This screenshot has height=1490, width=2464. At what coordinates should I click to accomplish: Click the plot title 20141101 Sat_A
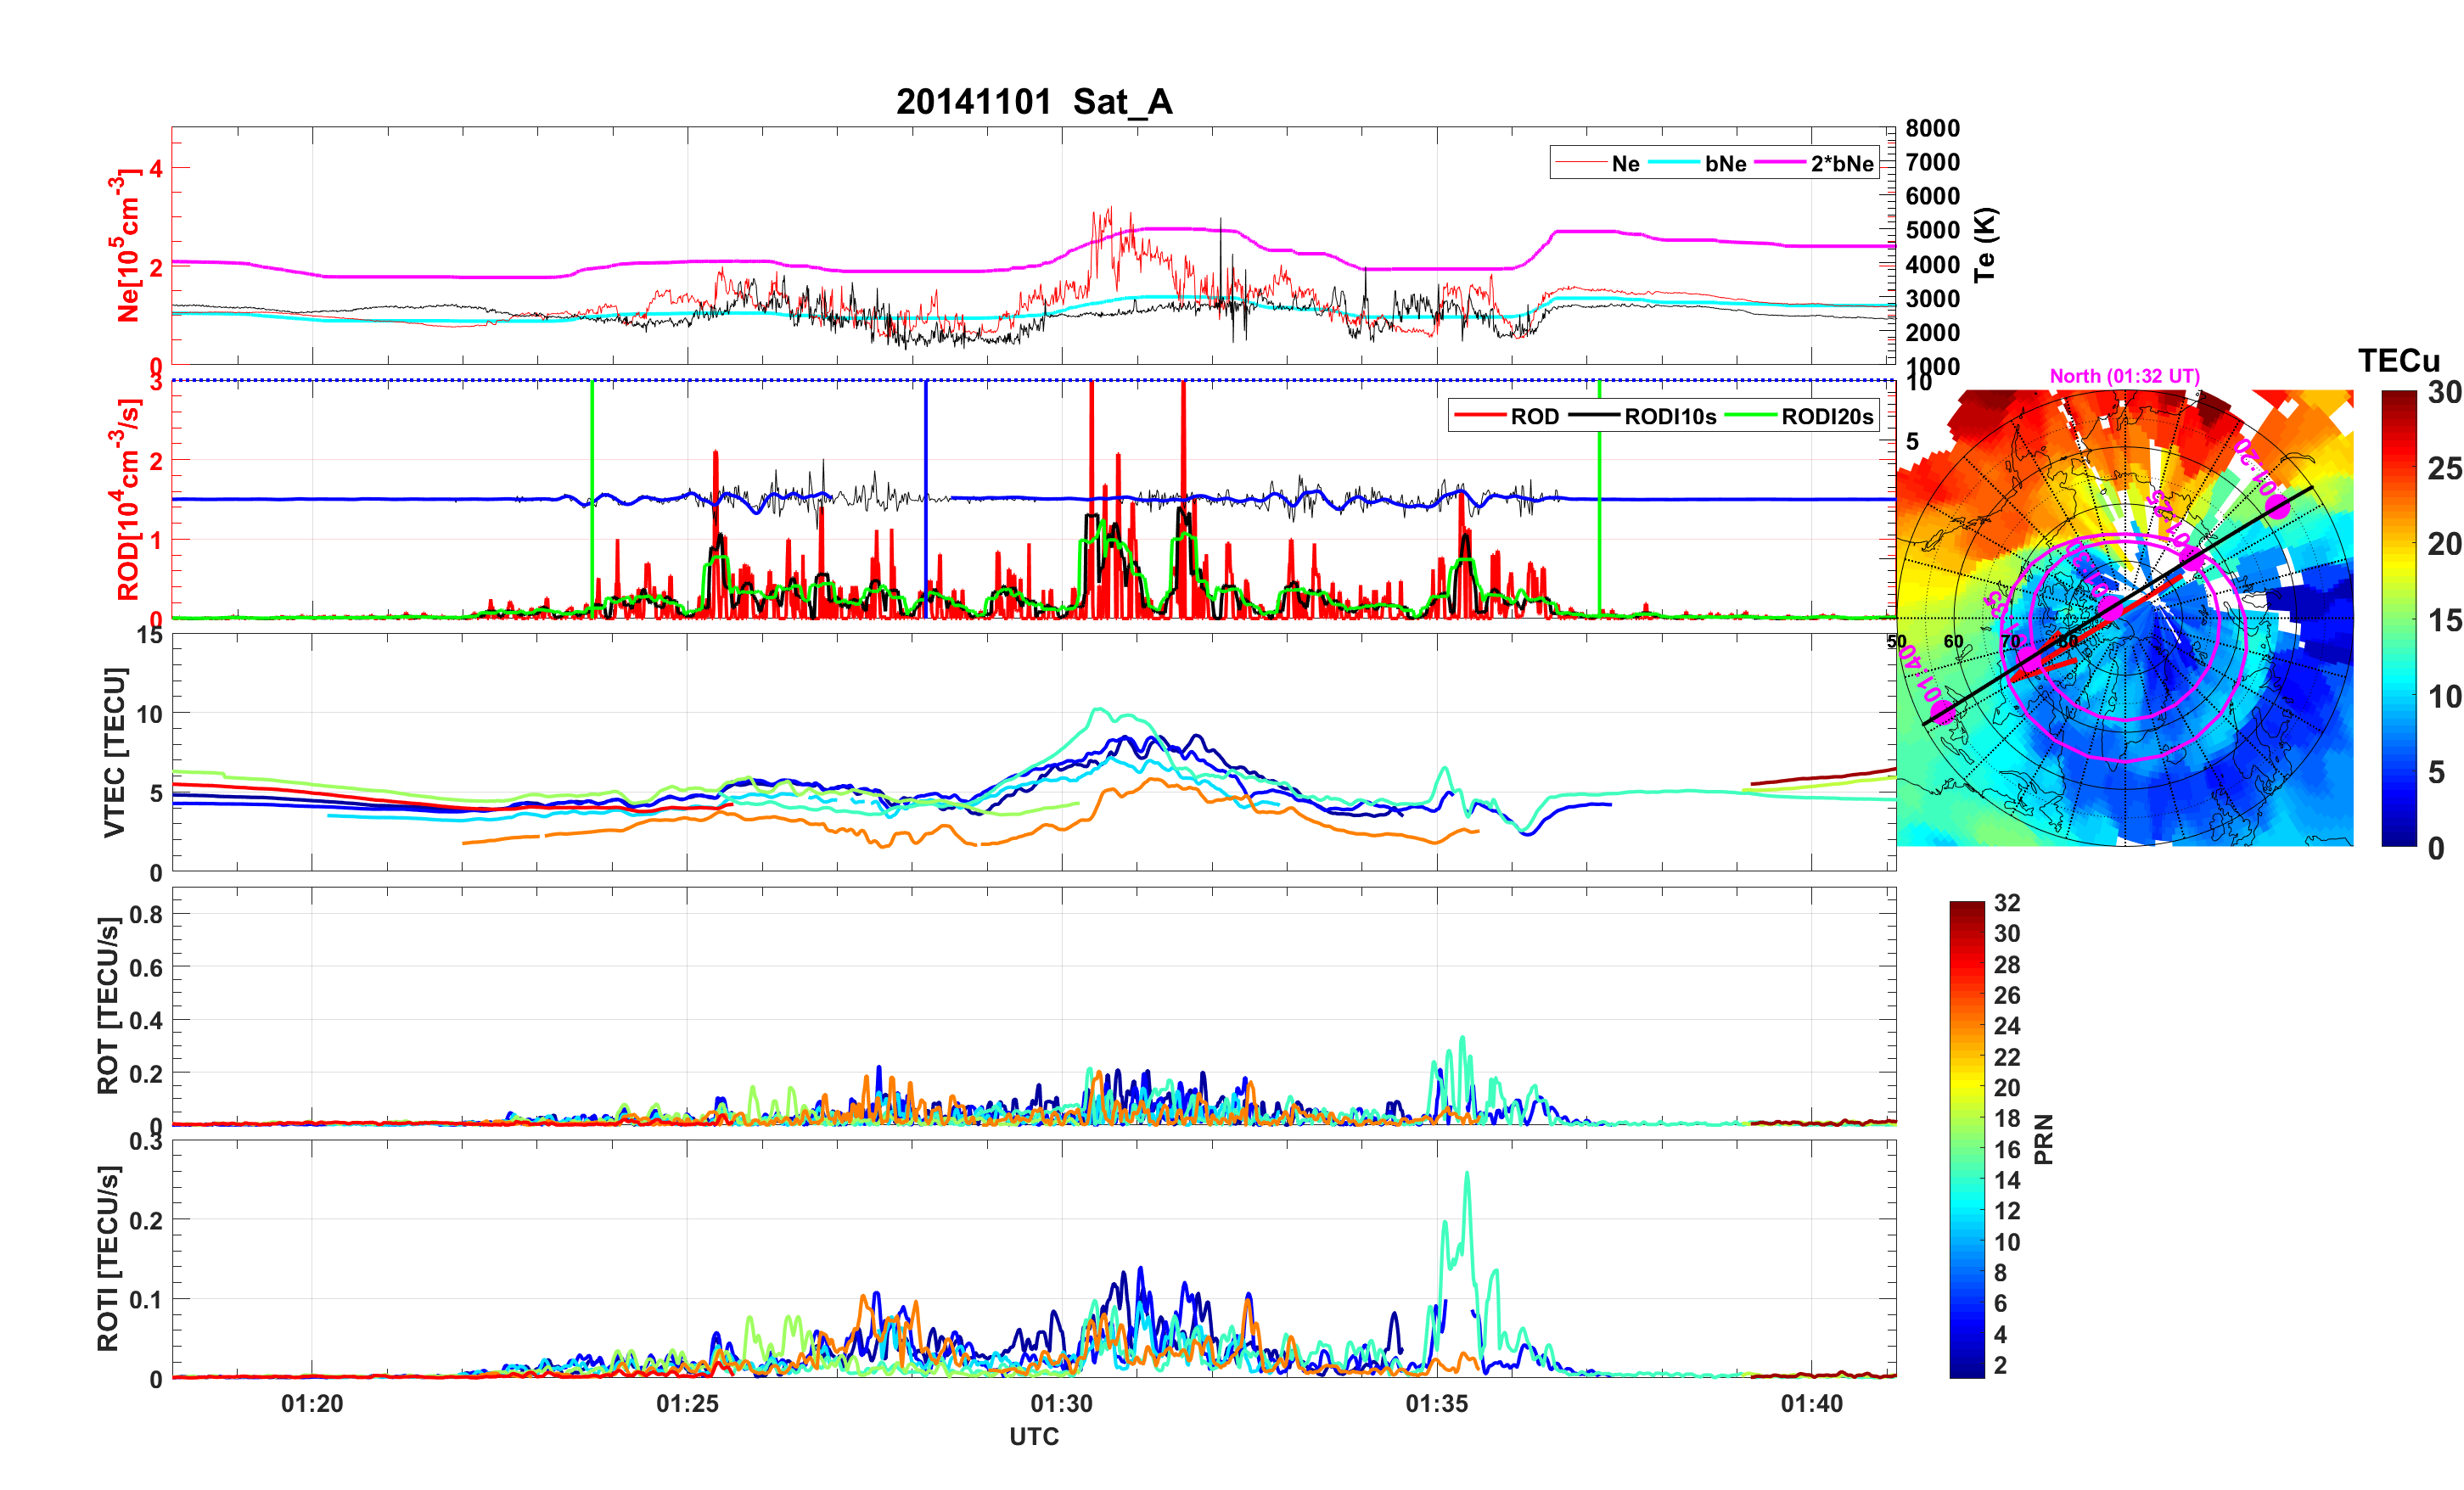1033,102
